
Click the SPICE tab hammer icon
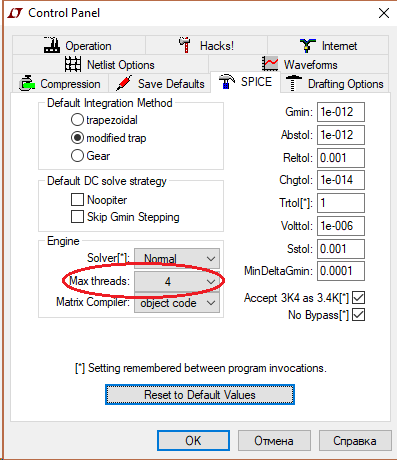pyautogui.click(x=227, y=81)
